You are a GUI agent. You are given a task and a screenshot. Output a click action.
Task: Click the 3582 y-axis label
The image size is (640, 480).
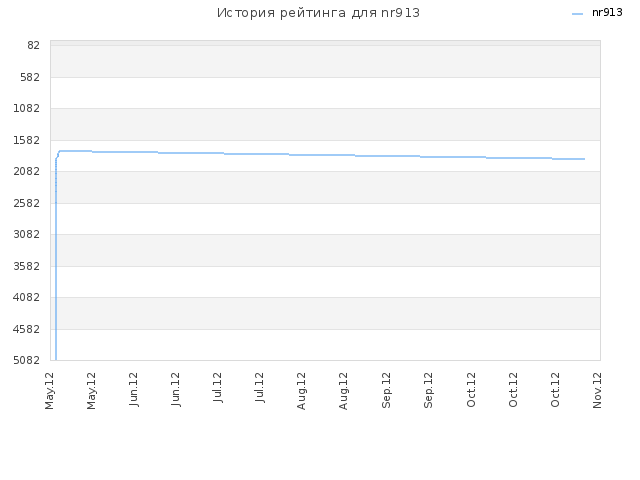pyautogui.click(x=27, y=266)
